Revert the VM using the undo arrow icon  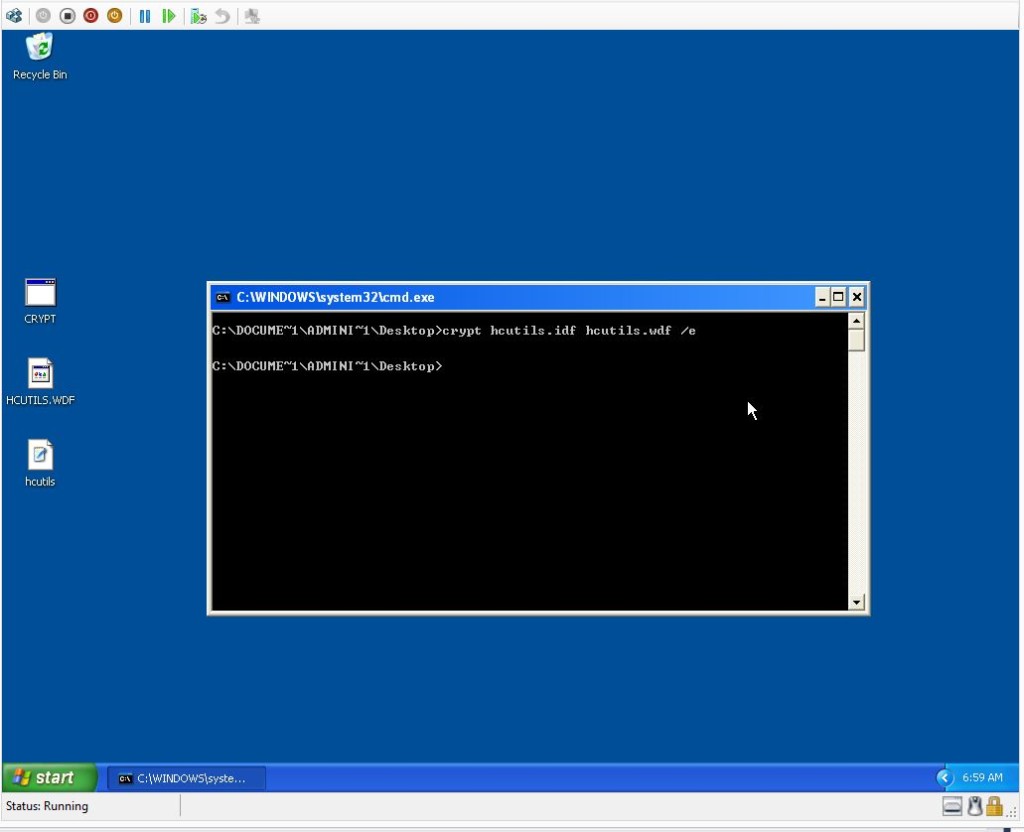point(223,16)
